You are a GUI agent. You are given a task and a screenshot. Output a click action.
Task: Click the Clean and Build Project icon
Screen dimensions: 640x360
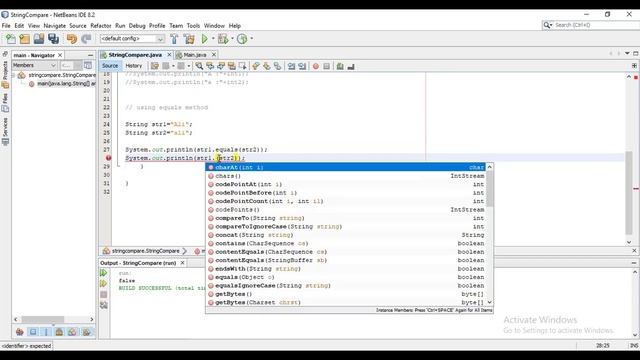tap(189, 39)
